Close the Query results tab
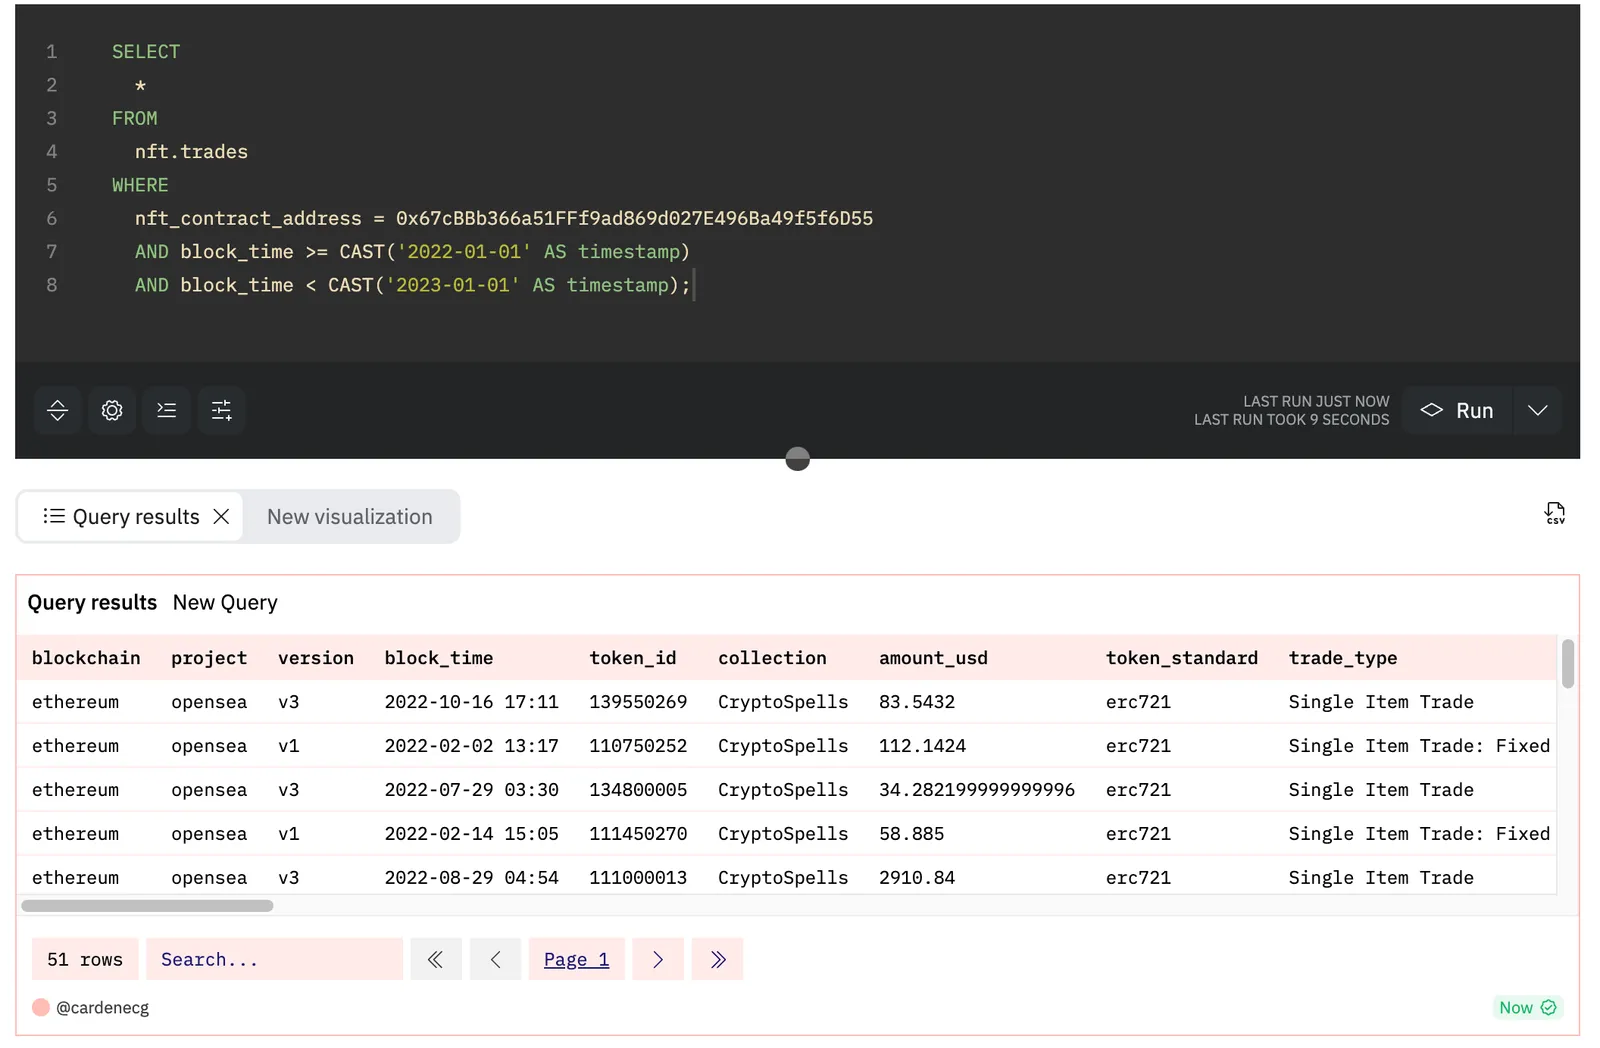Viewport: 1600px width, 1048px height. (222, 517)
